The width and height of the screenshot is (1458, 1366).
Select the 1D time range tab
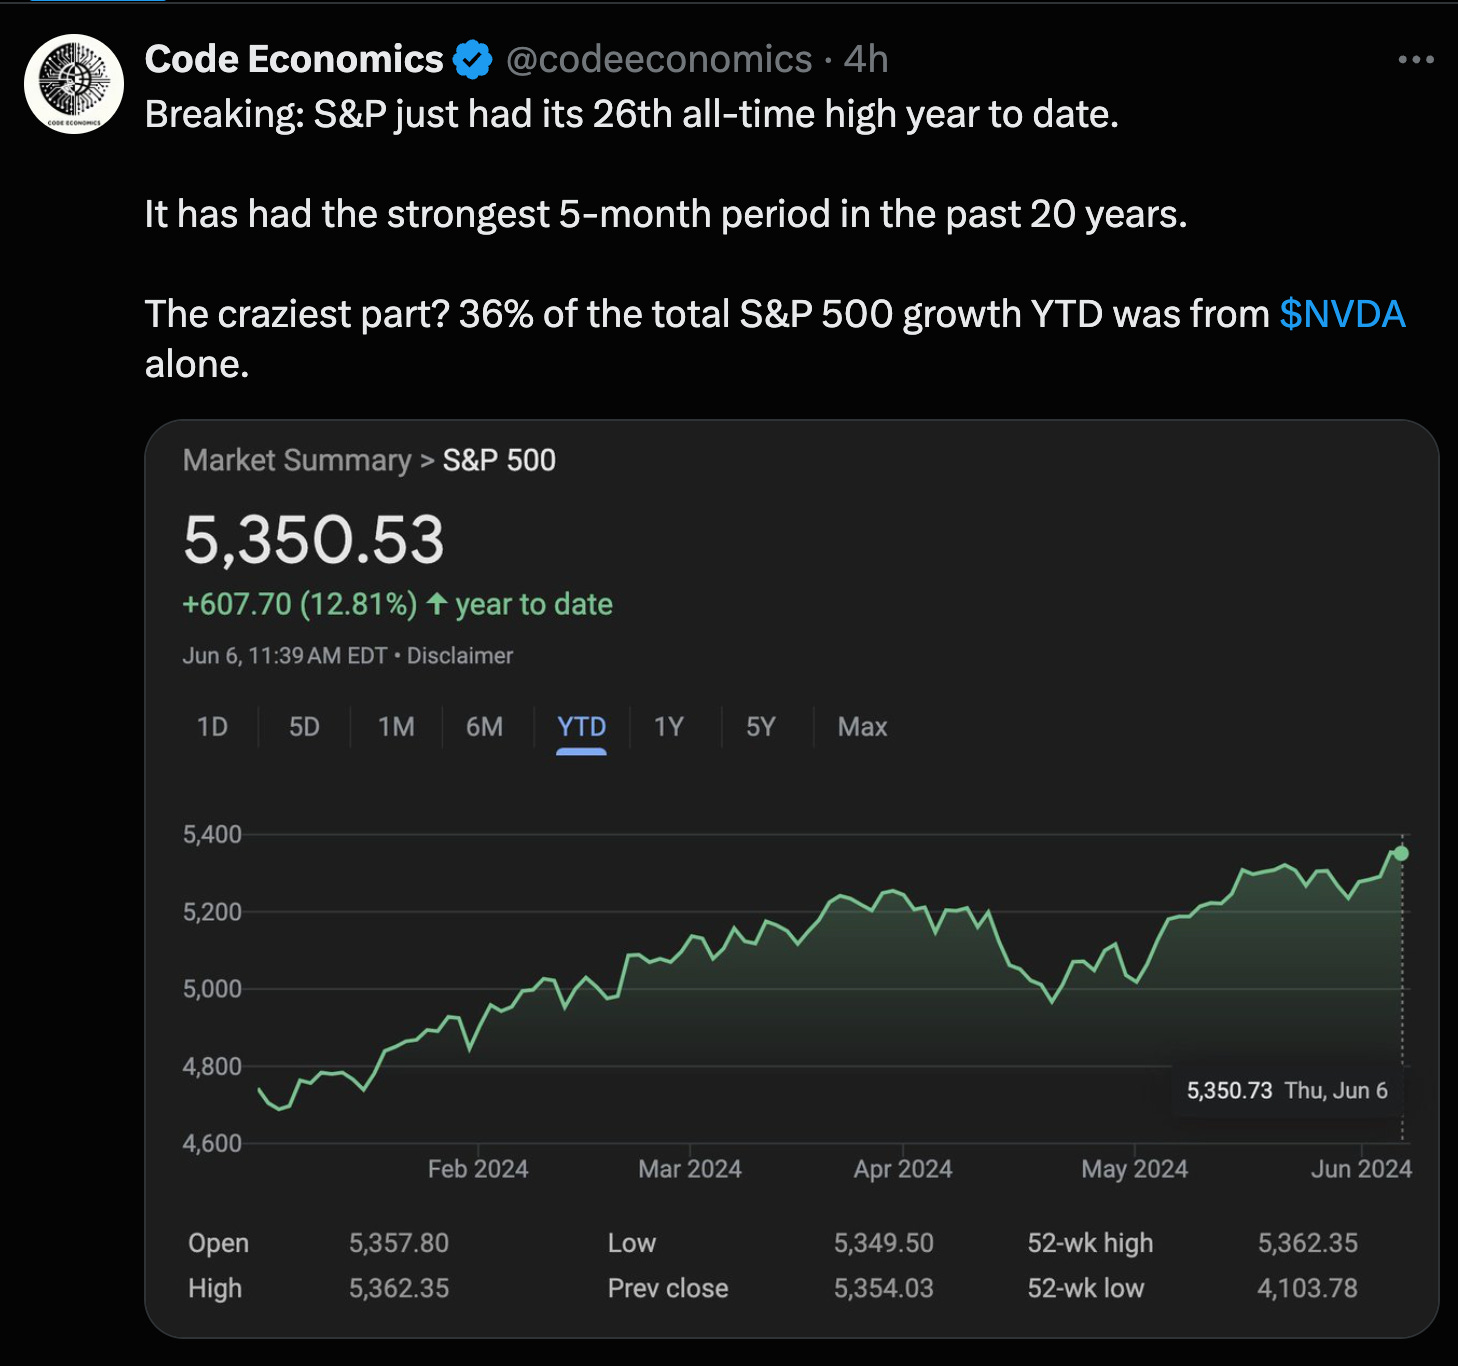click(212, 727)
